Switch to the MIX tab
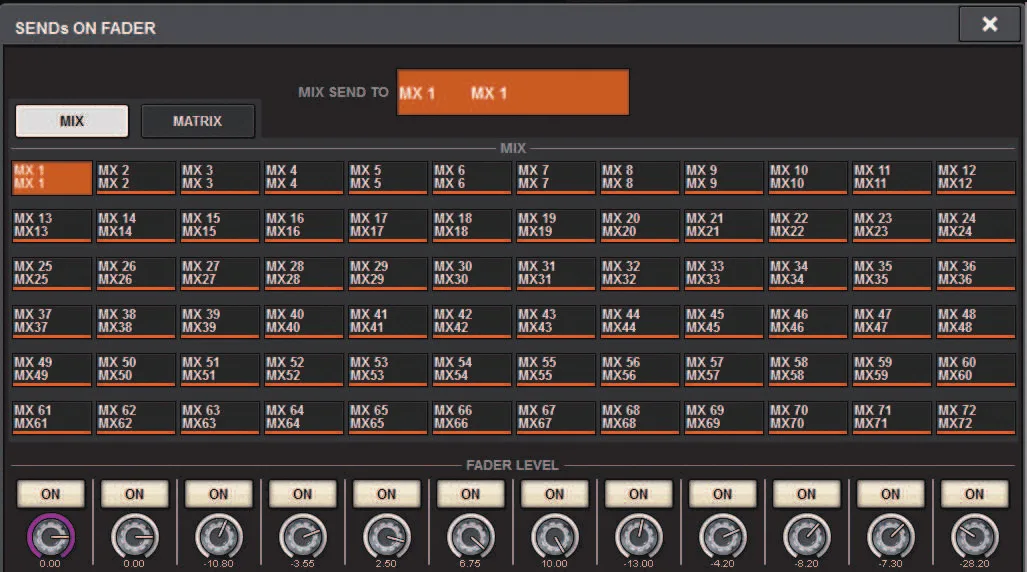This screenshot has width=1027, height=572. 72,121
